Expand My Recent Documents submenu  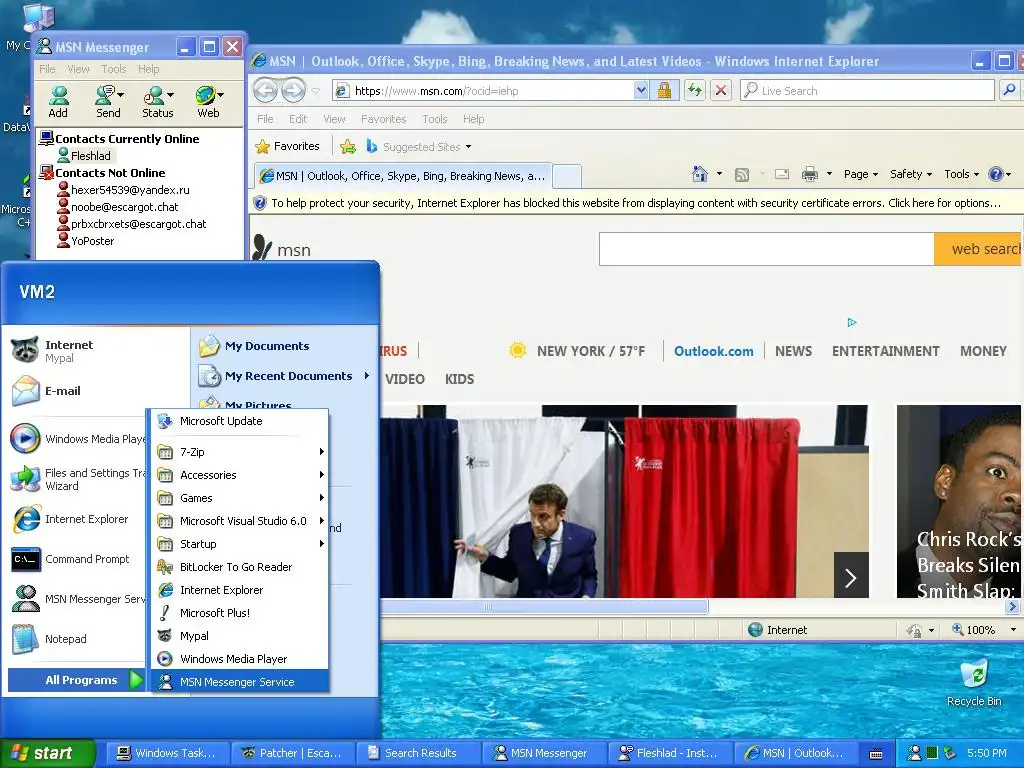click(x=285, y=376)
